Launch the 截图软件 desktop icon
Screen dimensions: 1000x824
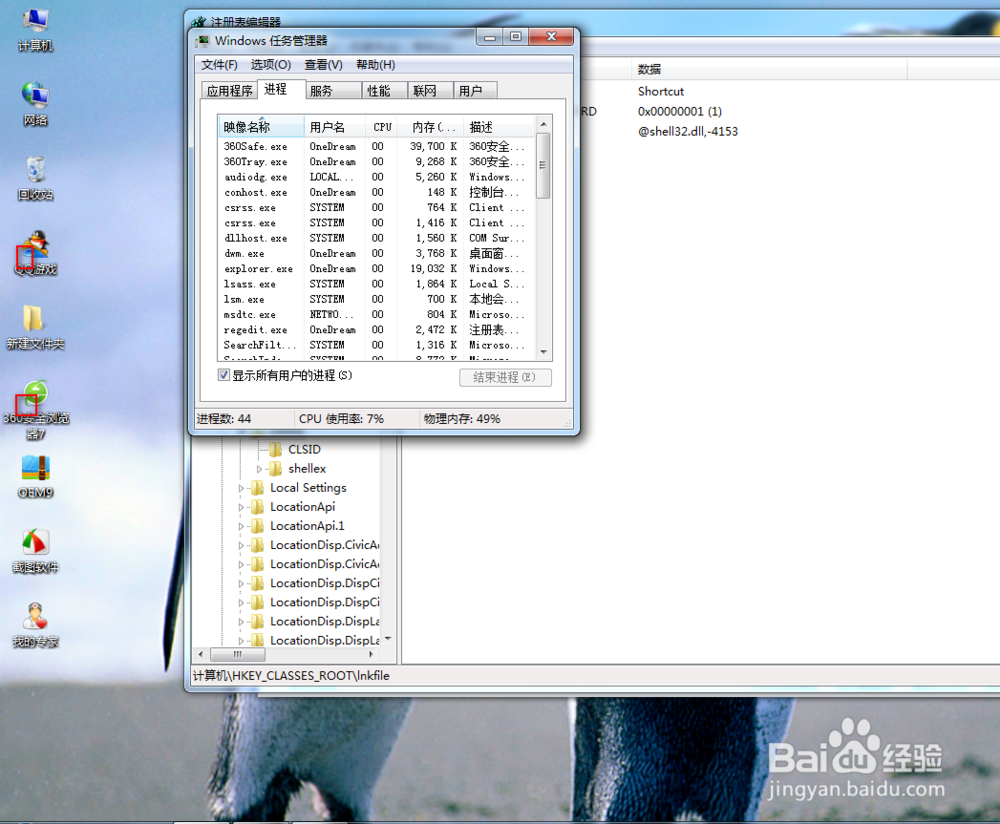coord(35,552)
